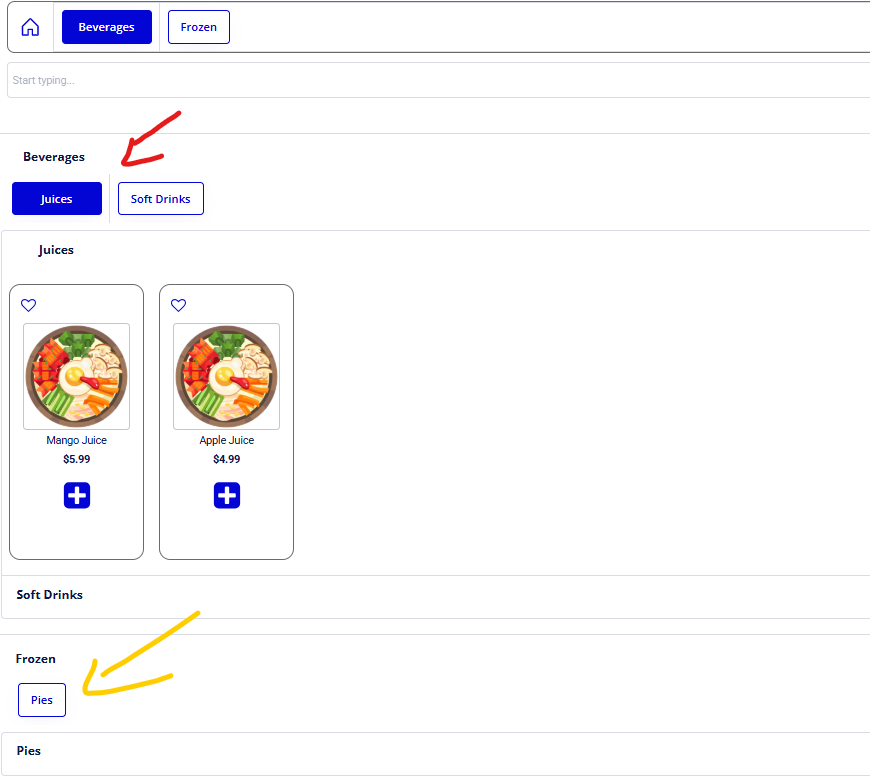Expand the Soft Drinks section
This screenshot has height=782, width=870.
tap(49, 594)
